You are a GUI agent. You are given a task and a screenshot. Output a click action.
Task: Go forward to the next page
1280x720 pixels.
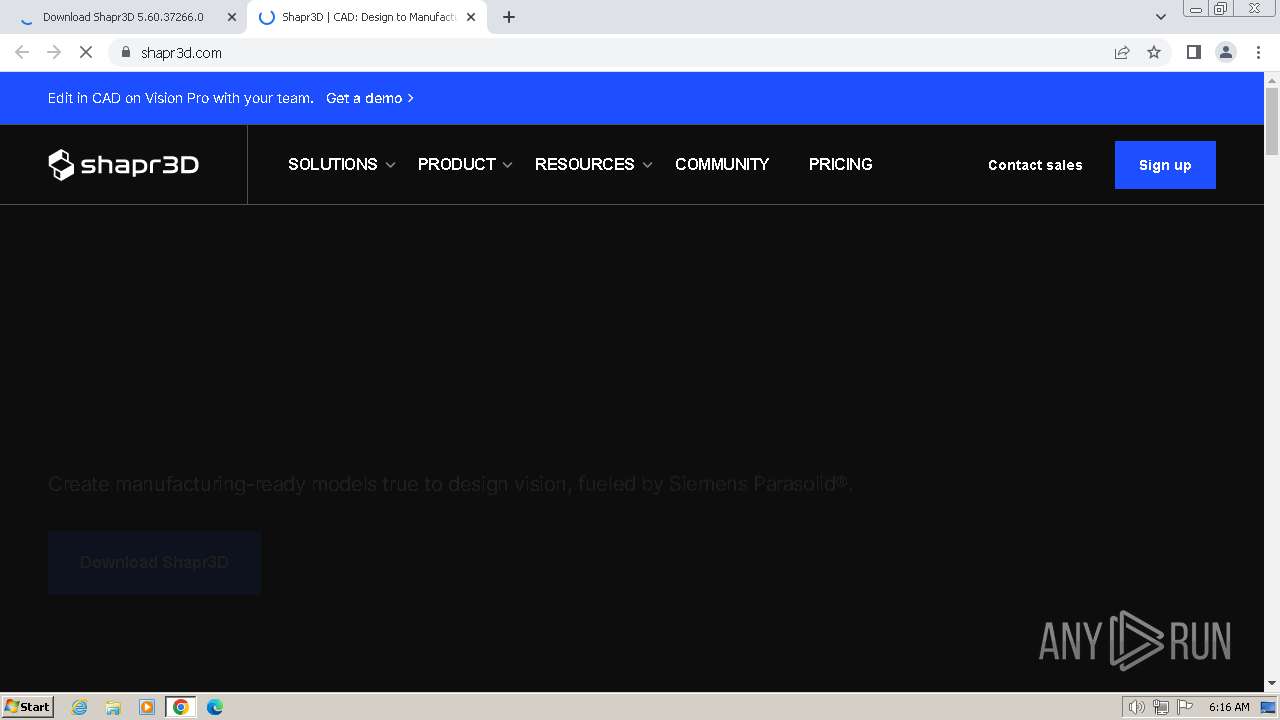pos(54,52)
